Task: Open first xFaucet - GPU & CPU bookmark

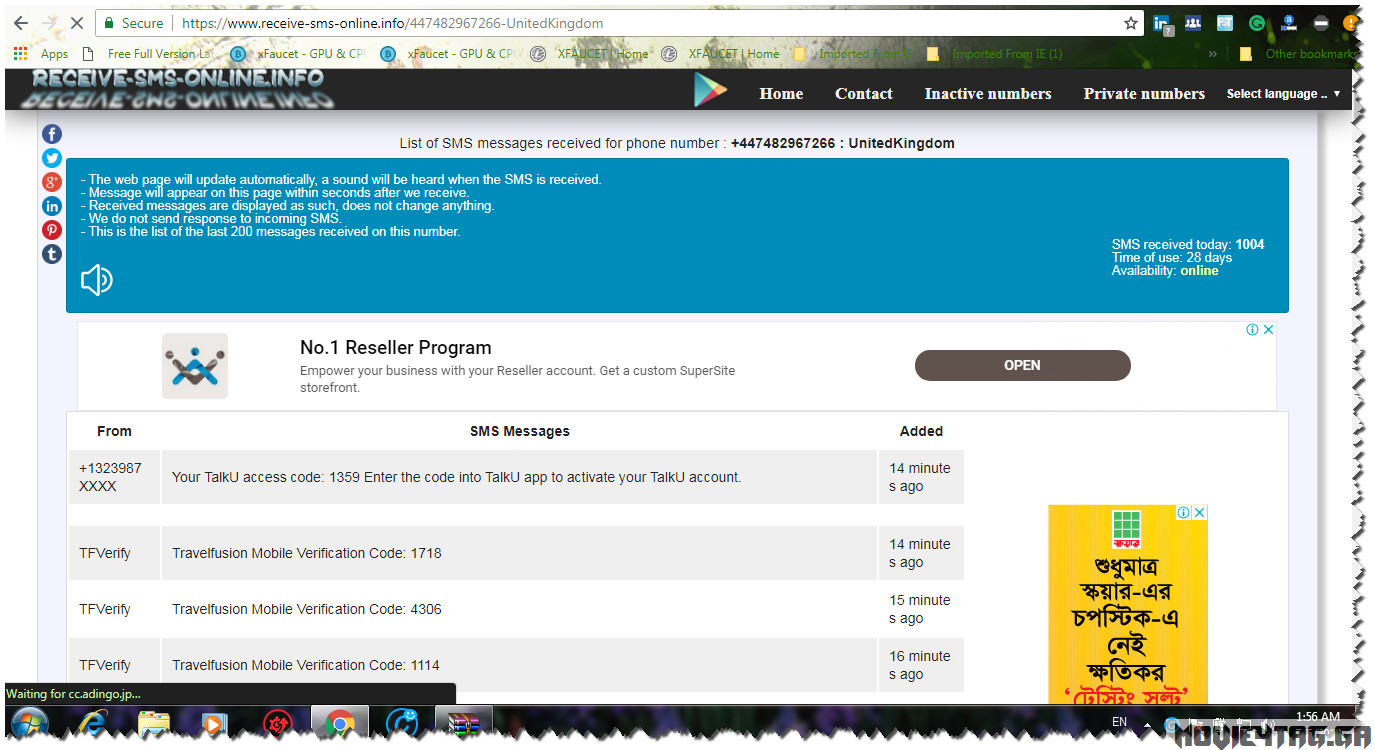Action: tap(300, 54)
